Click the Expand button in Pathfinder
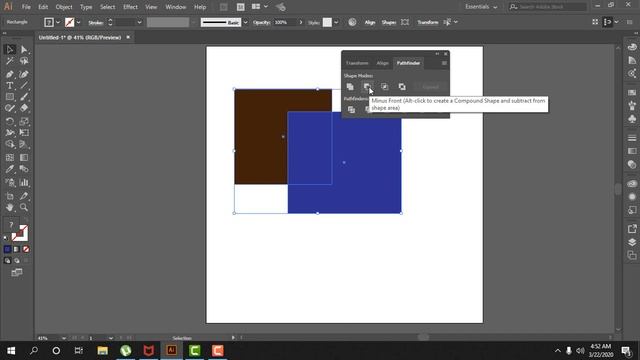This screenshot has height=360, width=640. pos(430,87)
